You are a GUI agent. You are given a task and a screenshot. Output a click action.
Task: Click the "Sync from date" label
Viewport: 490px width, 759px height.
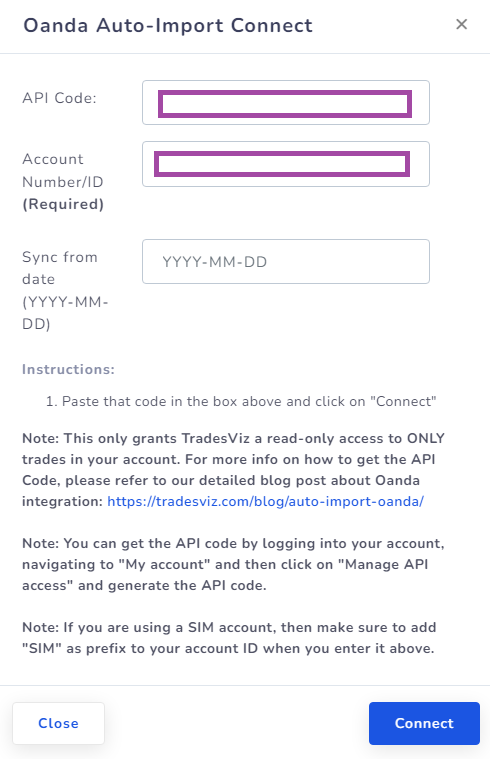(60, 268)
